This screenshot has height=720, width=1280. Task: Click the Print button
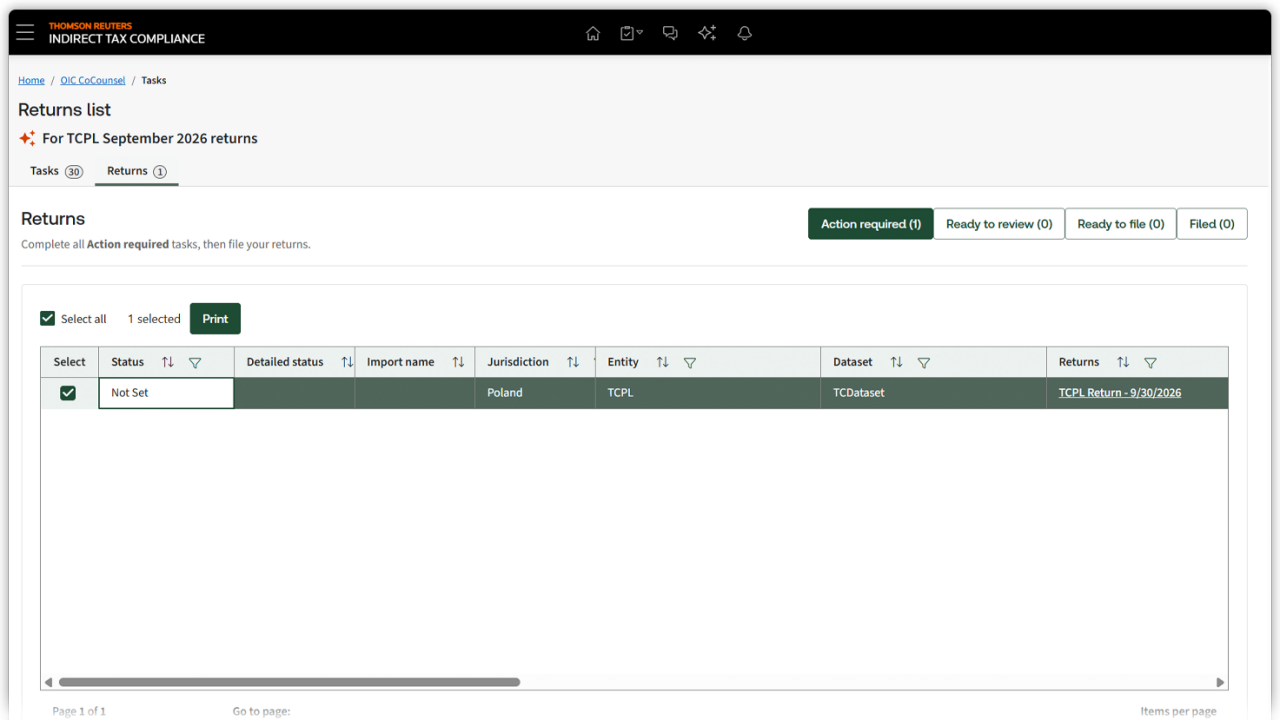point(215,319)
